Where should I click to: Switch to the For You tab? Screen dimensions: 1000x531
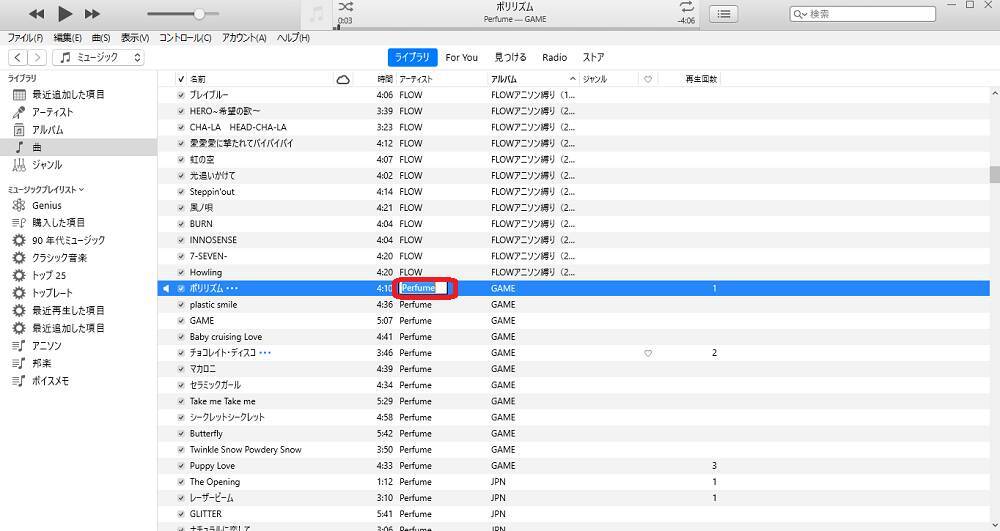461,58
